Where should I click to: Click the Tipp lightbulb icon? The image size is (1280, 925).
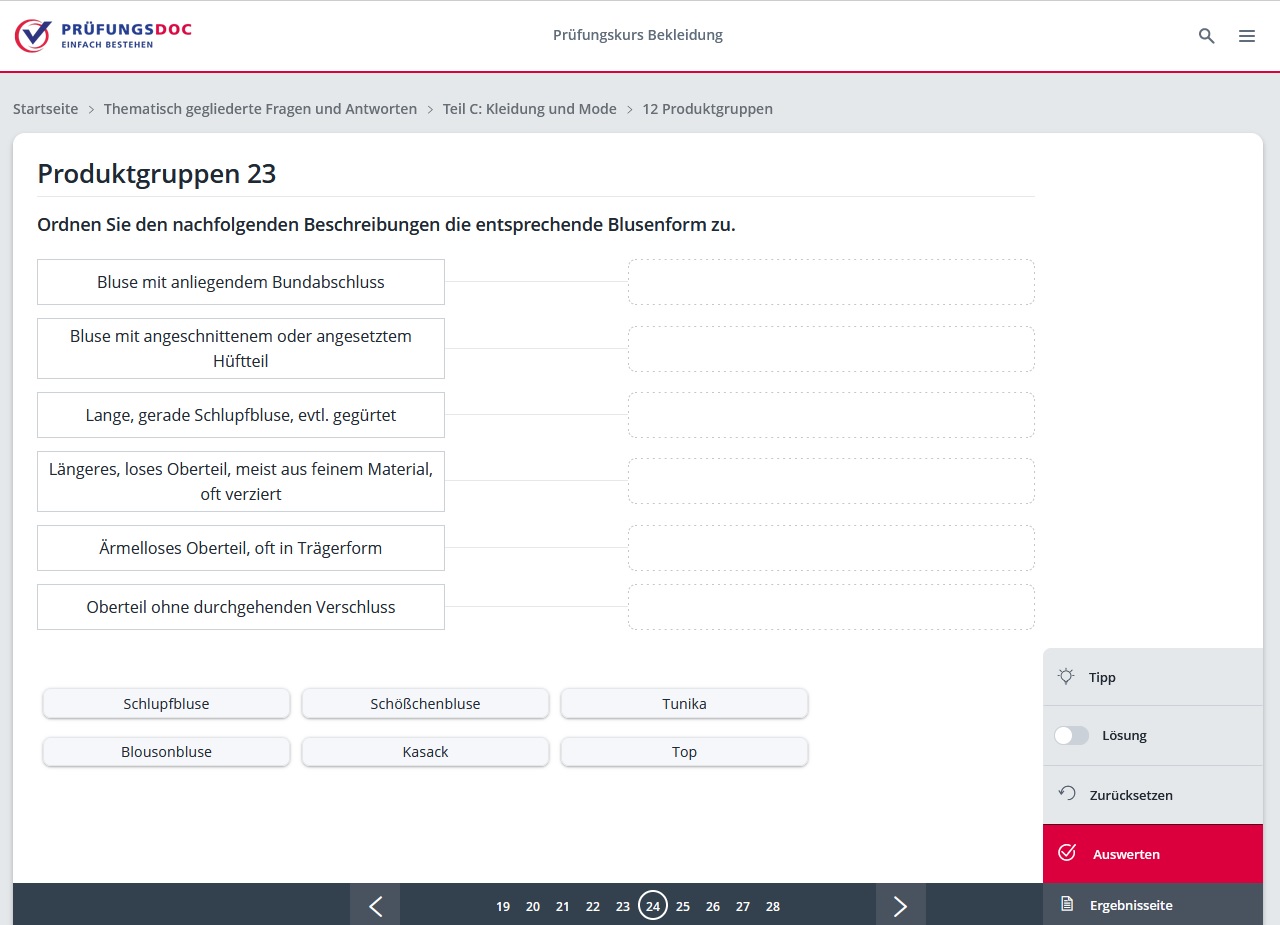(x=1066, y=677)
